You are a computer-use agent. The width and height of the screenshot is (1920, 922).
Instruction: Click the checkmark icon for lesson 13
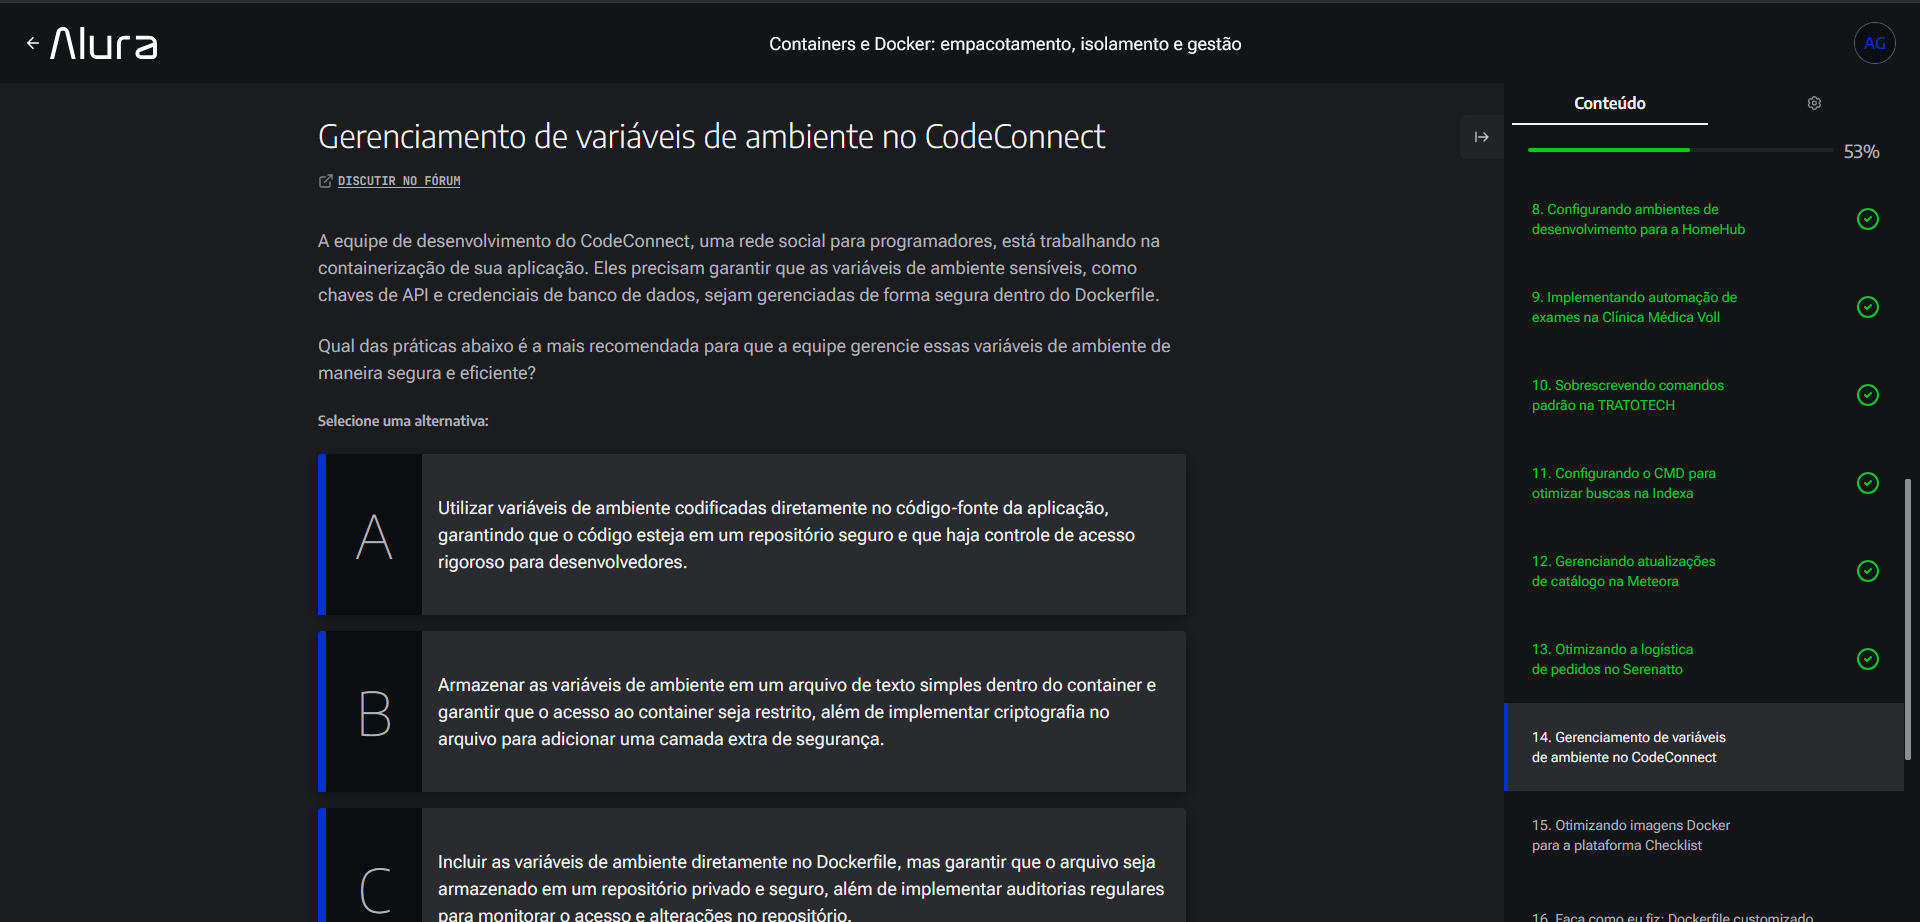tap(1867, 659)
